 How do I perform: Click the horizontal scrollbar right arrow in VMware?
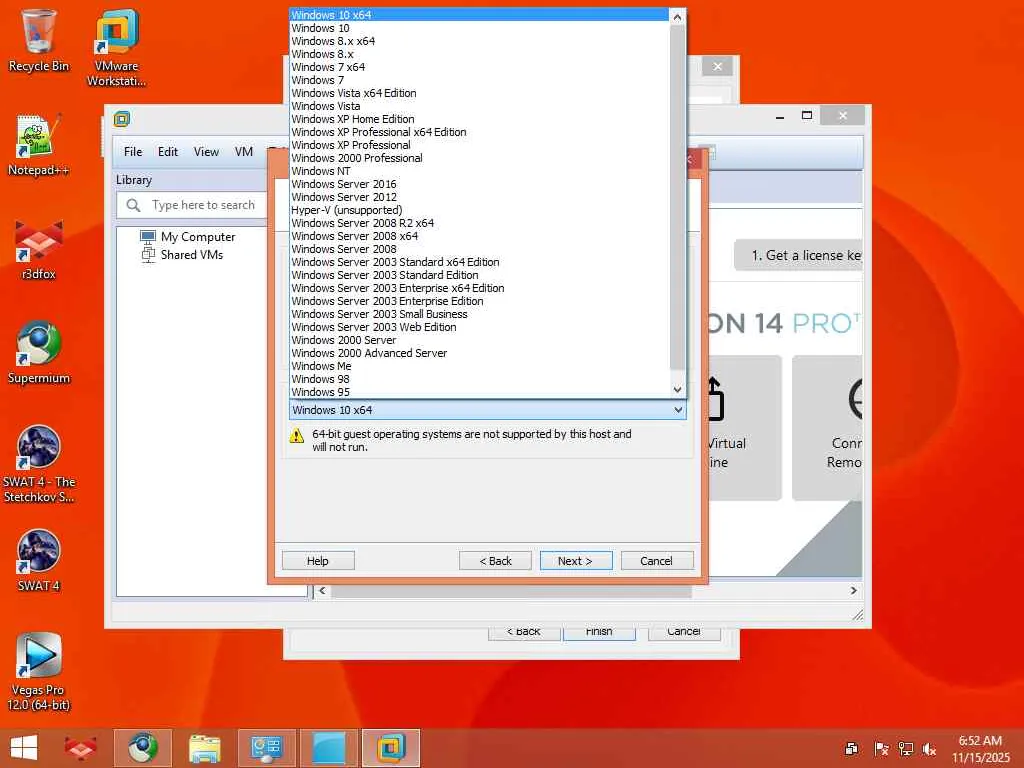click(x=853, y=590)
